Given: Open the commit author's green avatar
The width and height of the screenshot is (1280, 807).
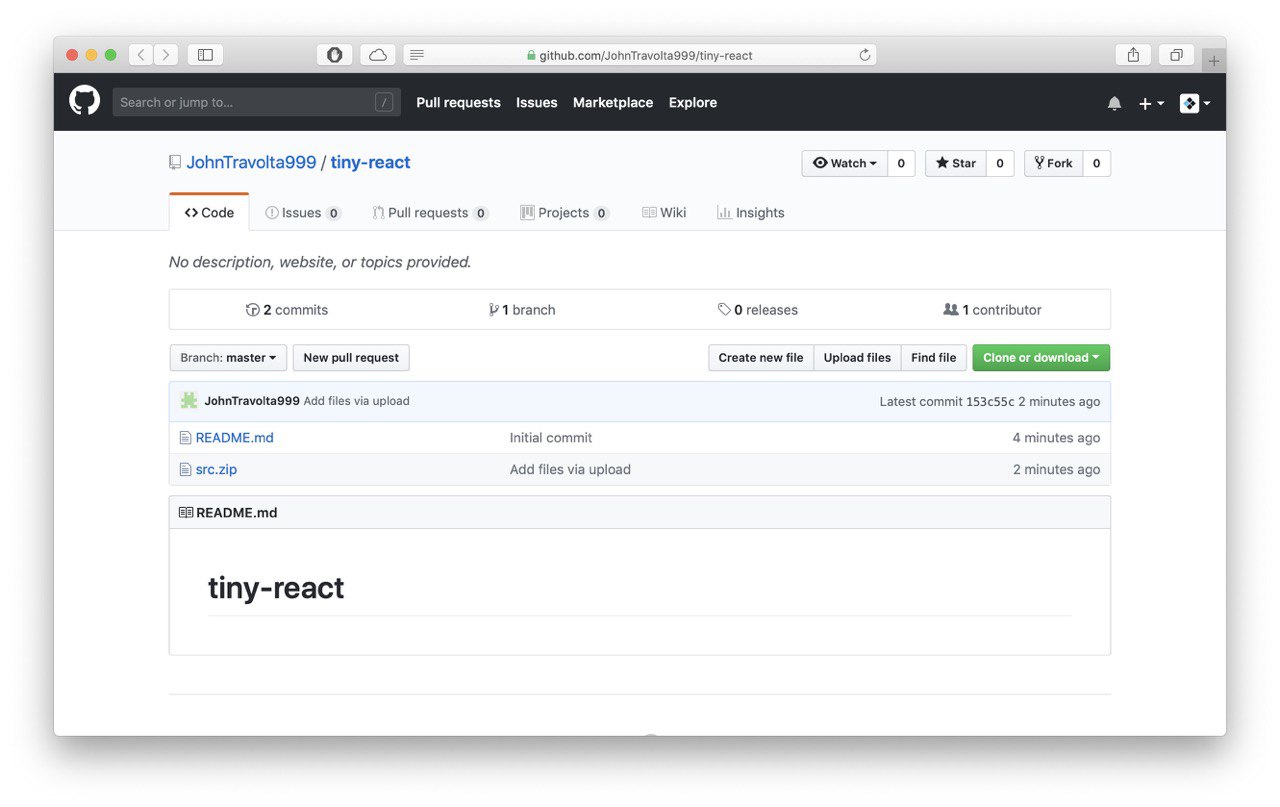Looking at the screenshot, I should tap(189, 401).
